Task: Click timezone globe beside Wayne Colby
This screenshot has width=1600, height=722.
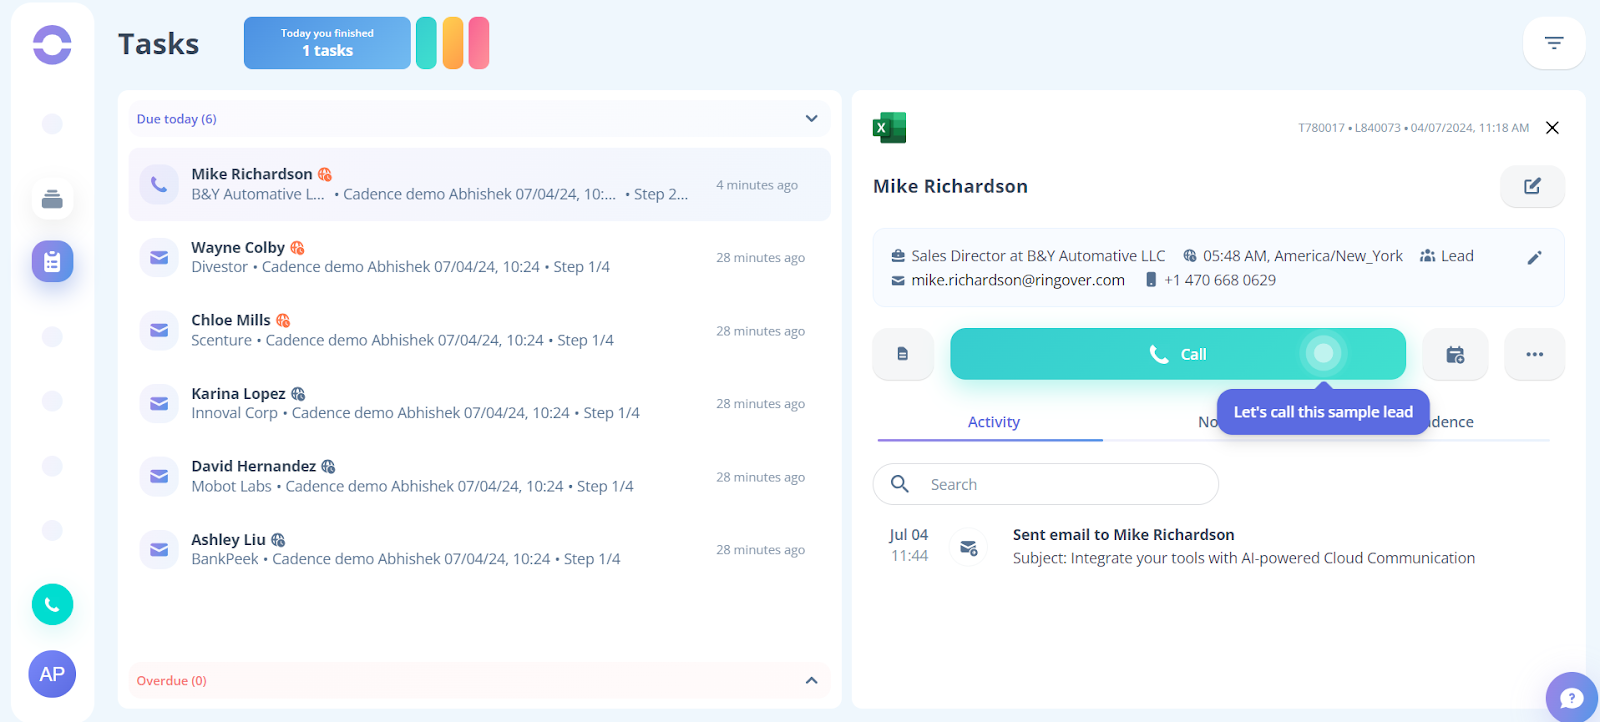Action: [297, 248]
